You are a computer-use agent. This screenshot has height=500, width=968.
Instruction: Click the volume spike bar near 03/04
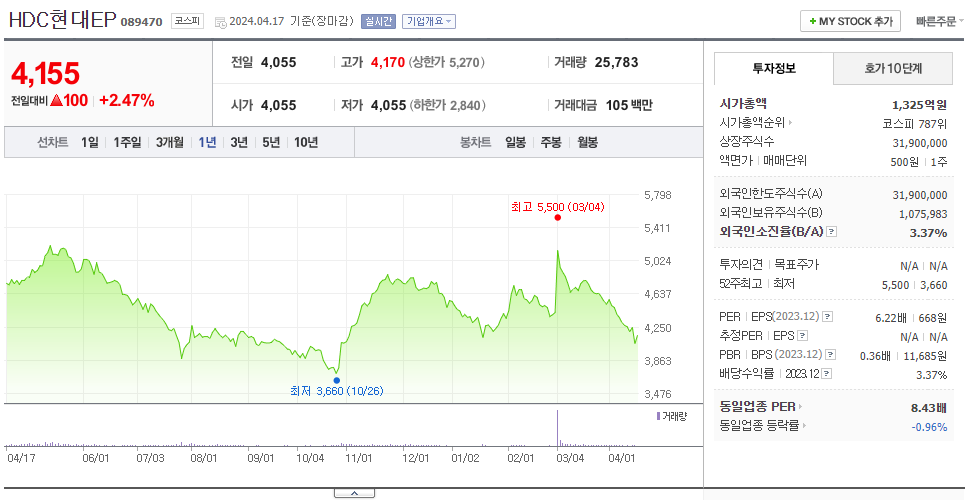[x=557, y=428]
